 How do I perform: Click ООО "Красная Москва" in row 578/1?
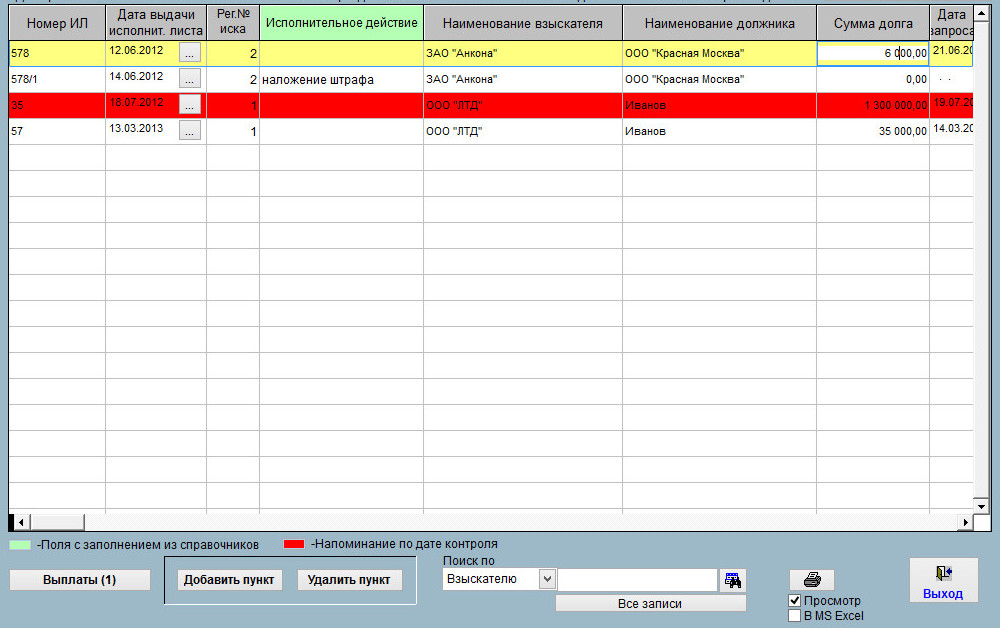[x=719, y=79]
